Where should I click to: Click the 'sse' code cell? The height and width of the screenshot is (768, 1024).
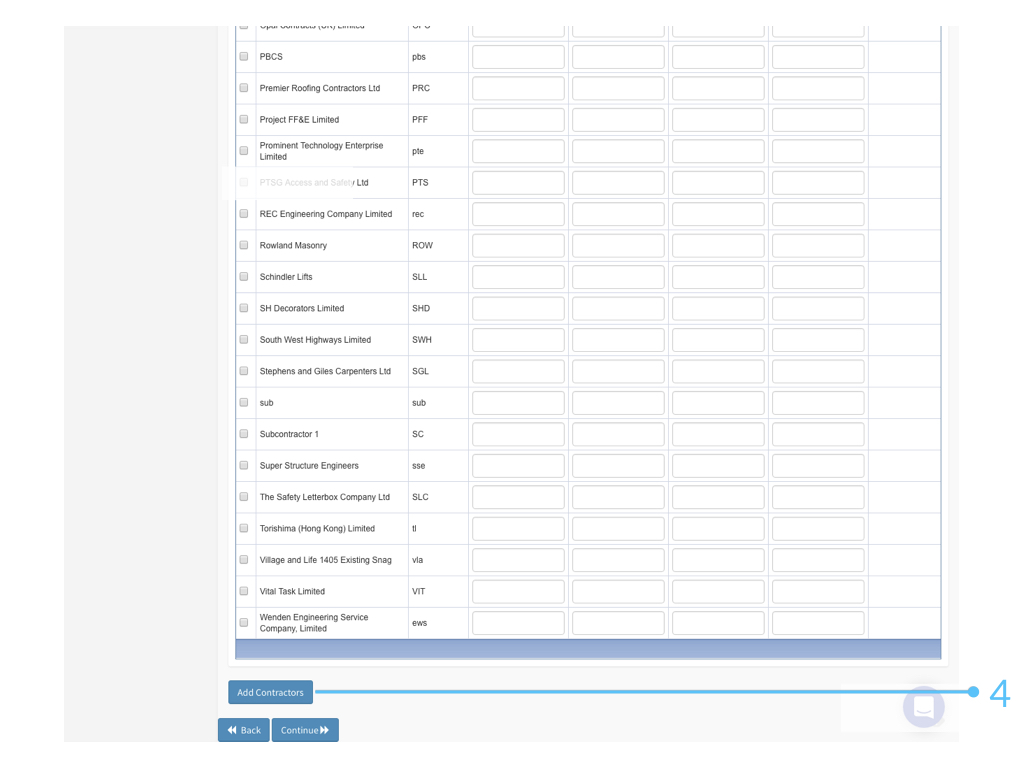pos(419,466)
